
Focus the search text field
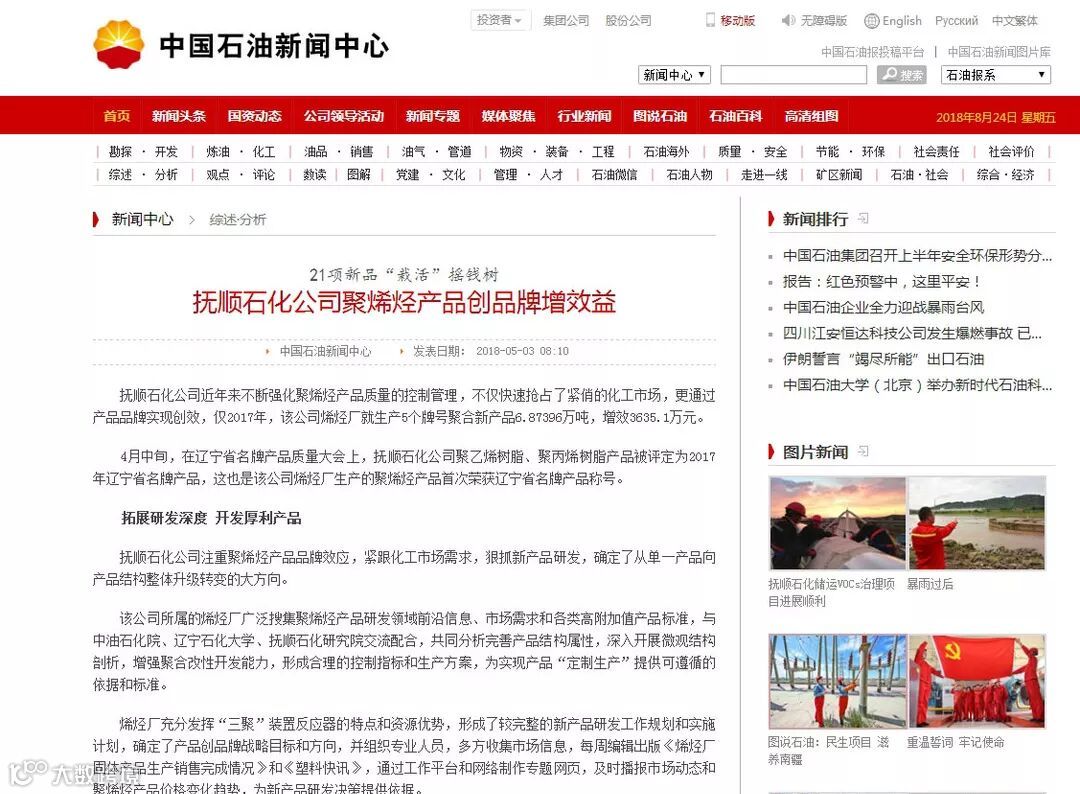tap(793, 74)
